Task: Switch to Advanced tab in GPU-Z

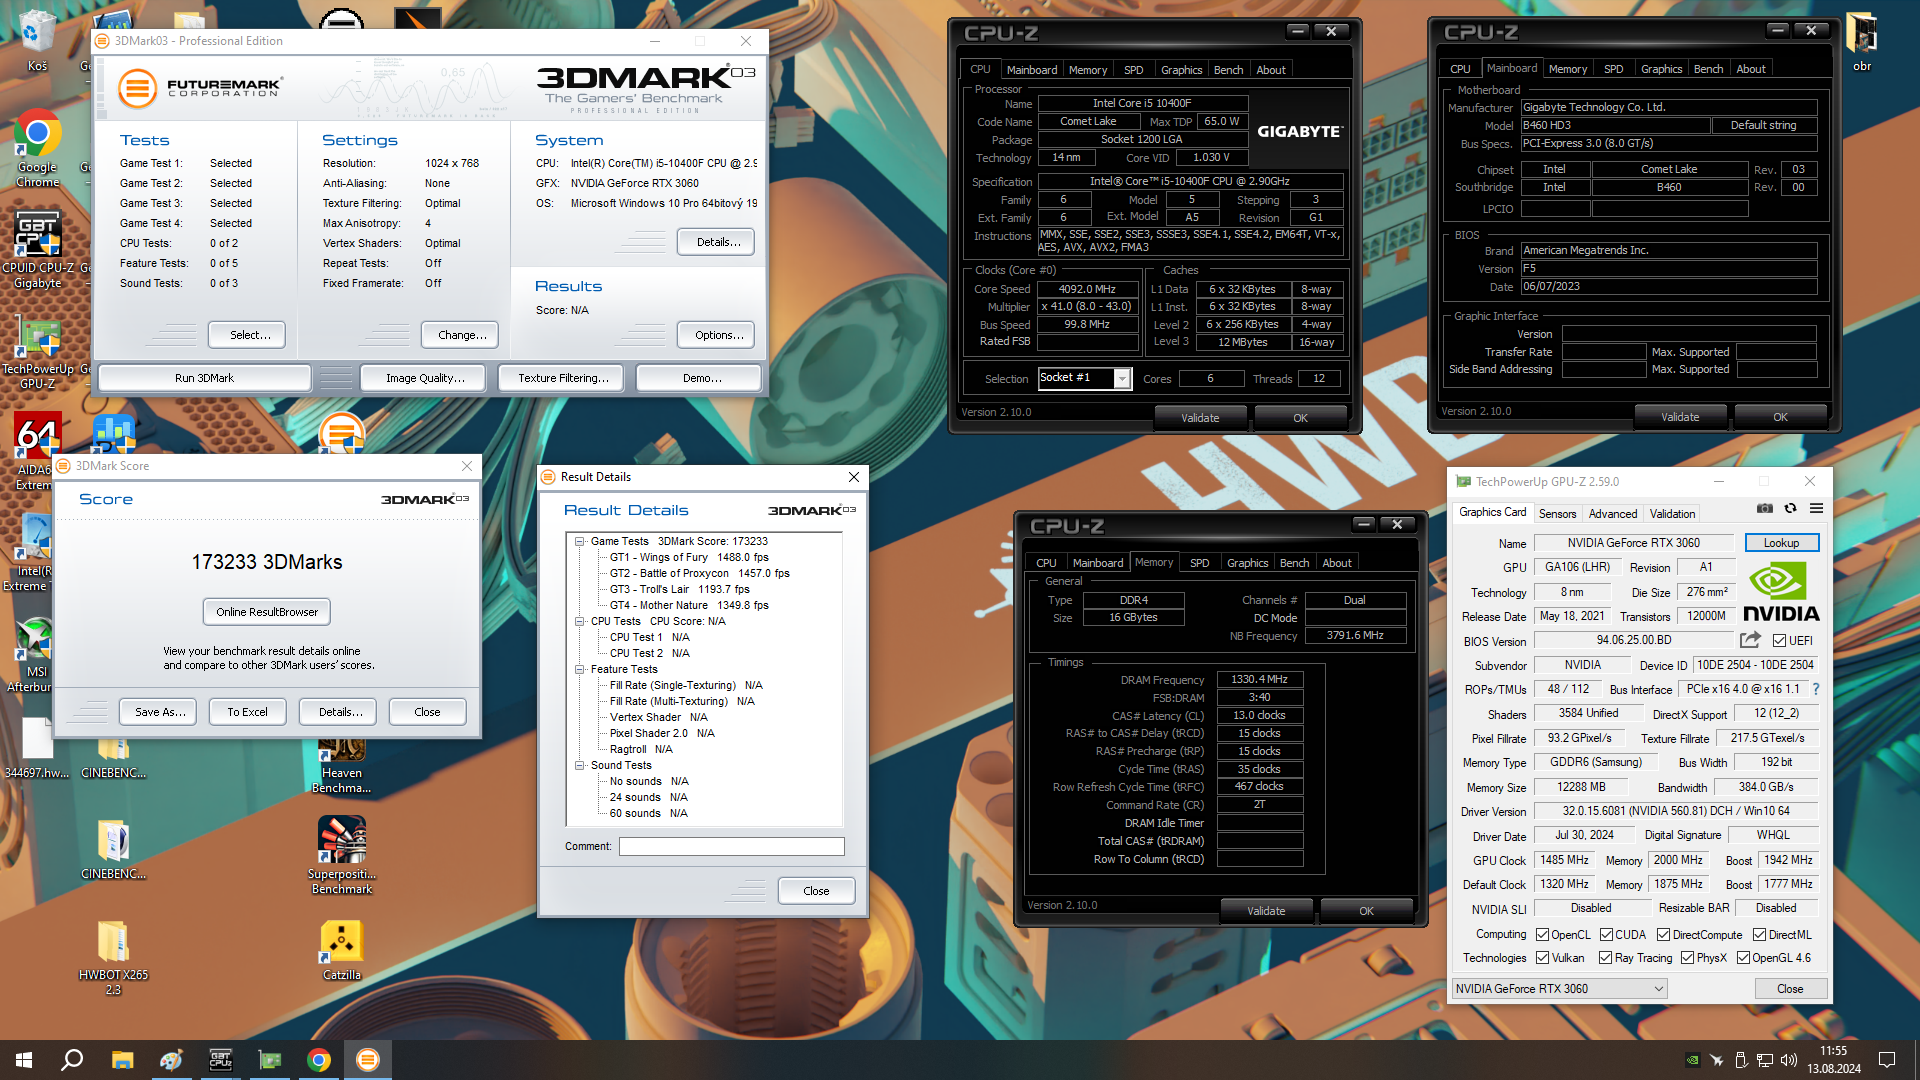Action: [1613, 514]
